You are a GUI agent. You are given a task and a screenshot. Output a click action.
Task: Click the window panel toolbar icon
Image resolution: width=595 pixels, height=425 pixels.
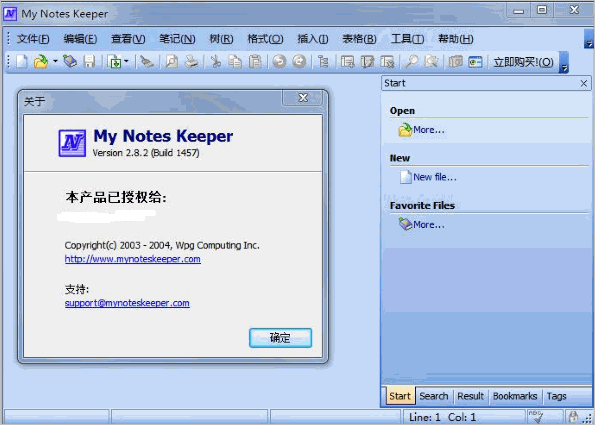coord(475,61)
